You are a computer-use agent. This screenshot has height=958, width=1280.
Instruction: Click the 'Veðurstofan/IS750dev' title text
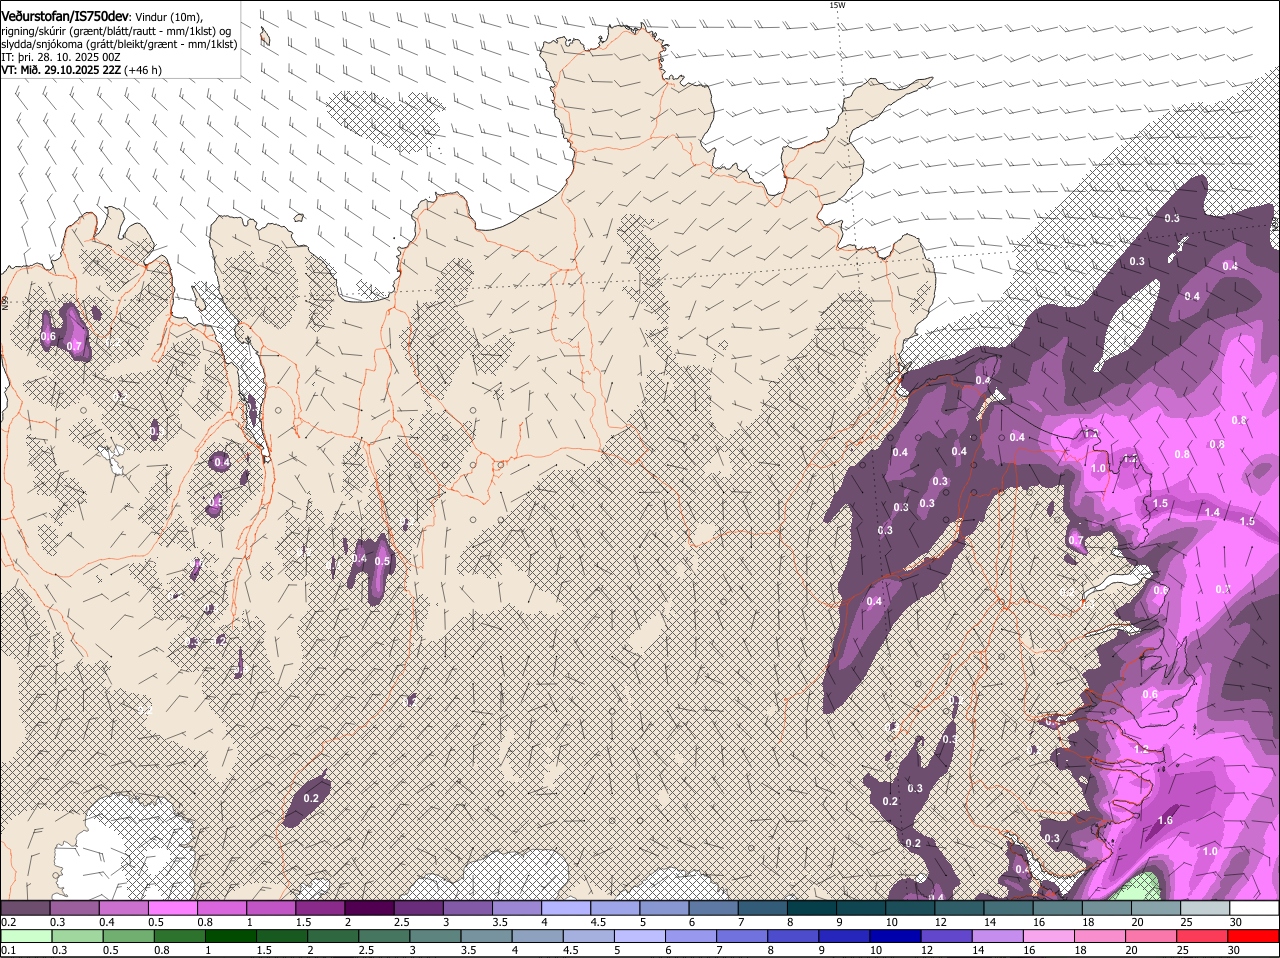tap(65, 17)
